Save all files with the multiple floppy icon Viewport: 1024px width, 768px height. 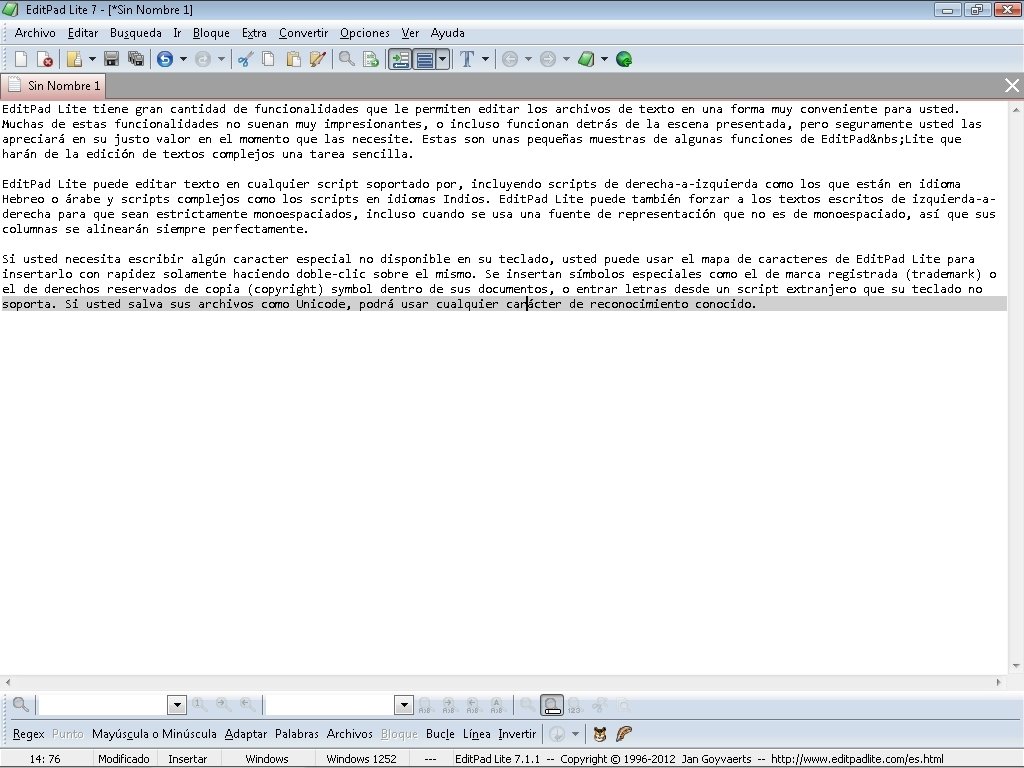point(136,59)
